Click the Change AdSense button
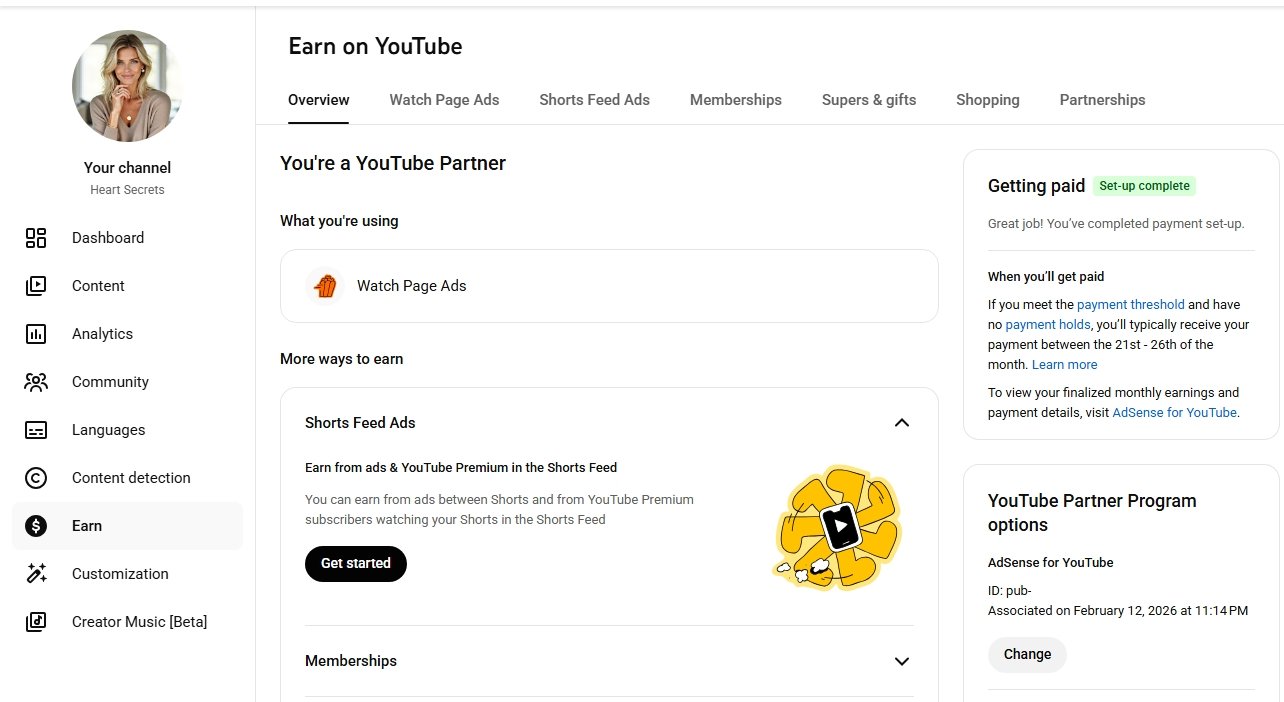The image size is (1284, 702). (x=1027, y=655)
